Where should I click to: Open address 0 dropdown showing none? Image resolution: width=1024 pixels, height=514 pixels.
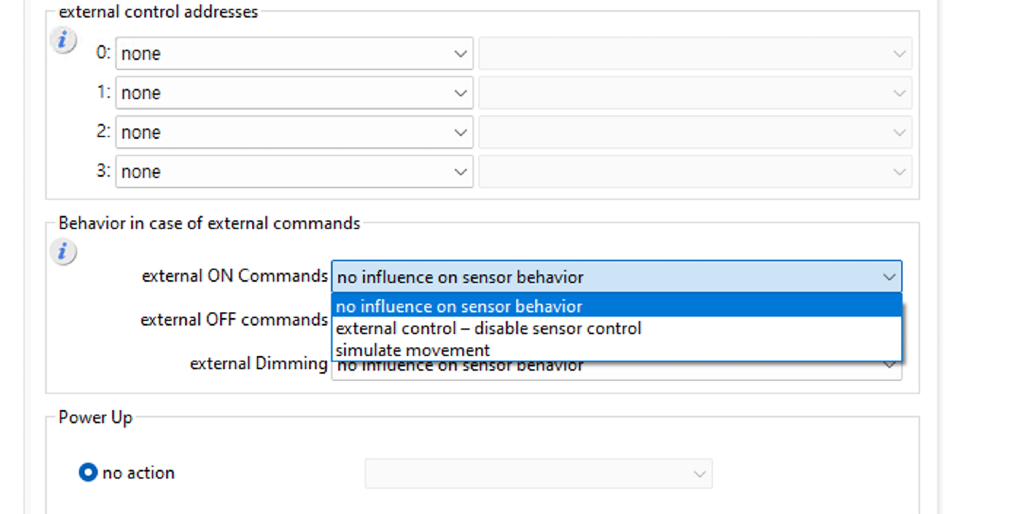294,54
